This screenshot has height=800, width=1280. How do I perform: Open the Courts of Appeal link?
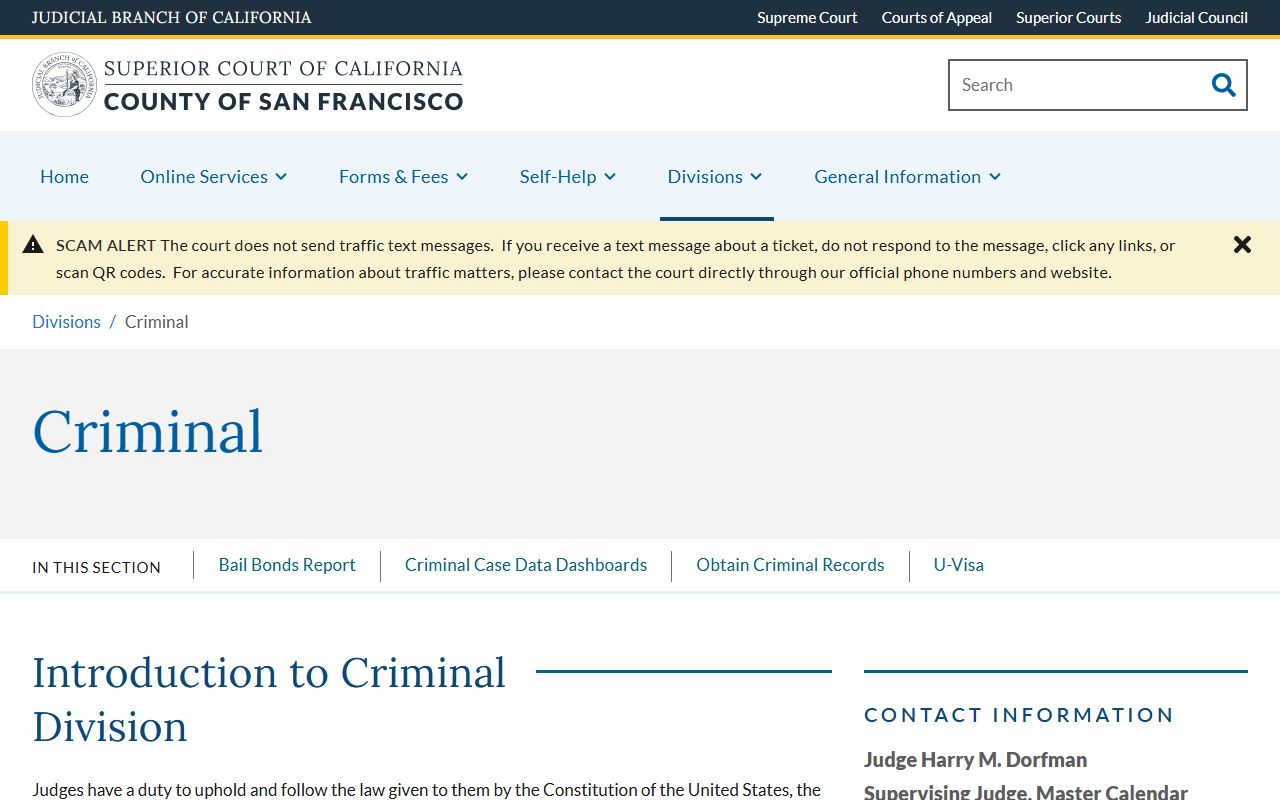click(x=937, y=17)
